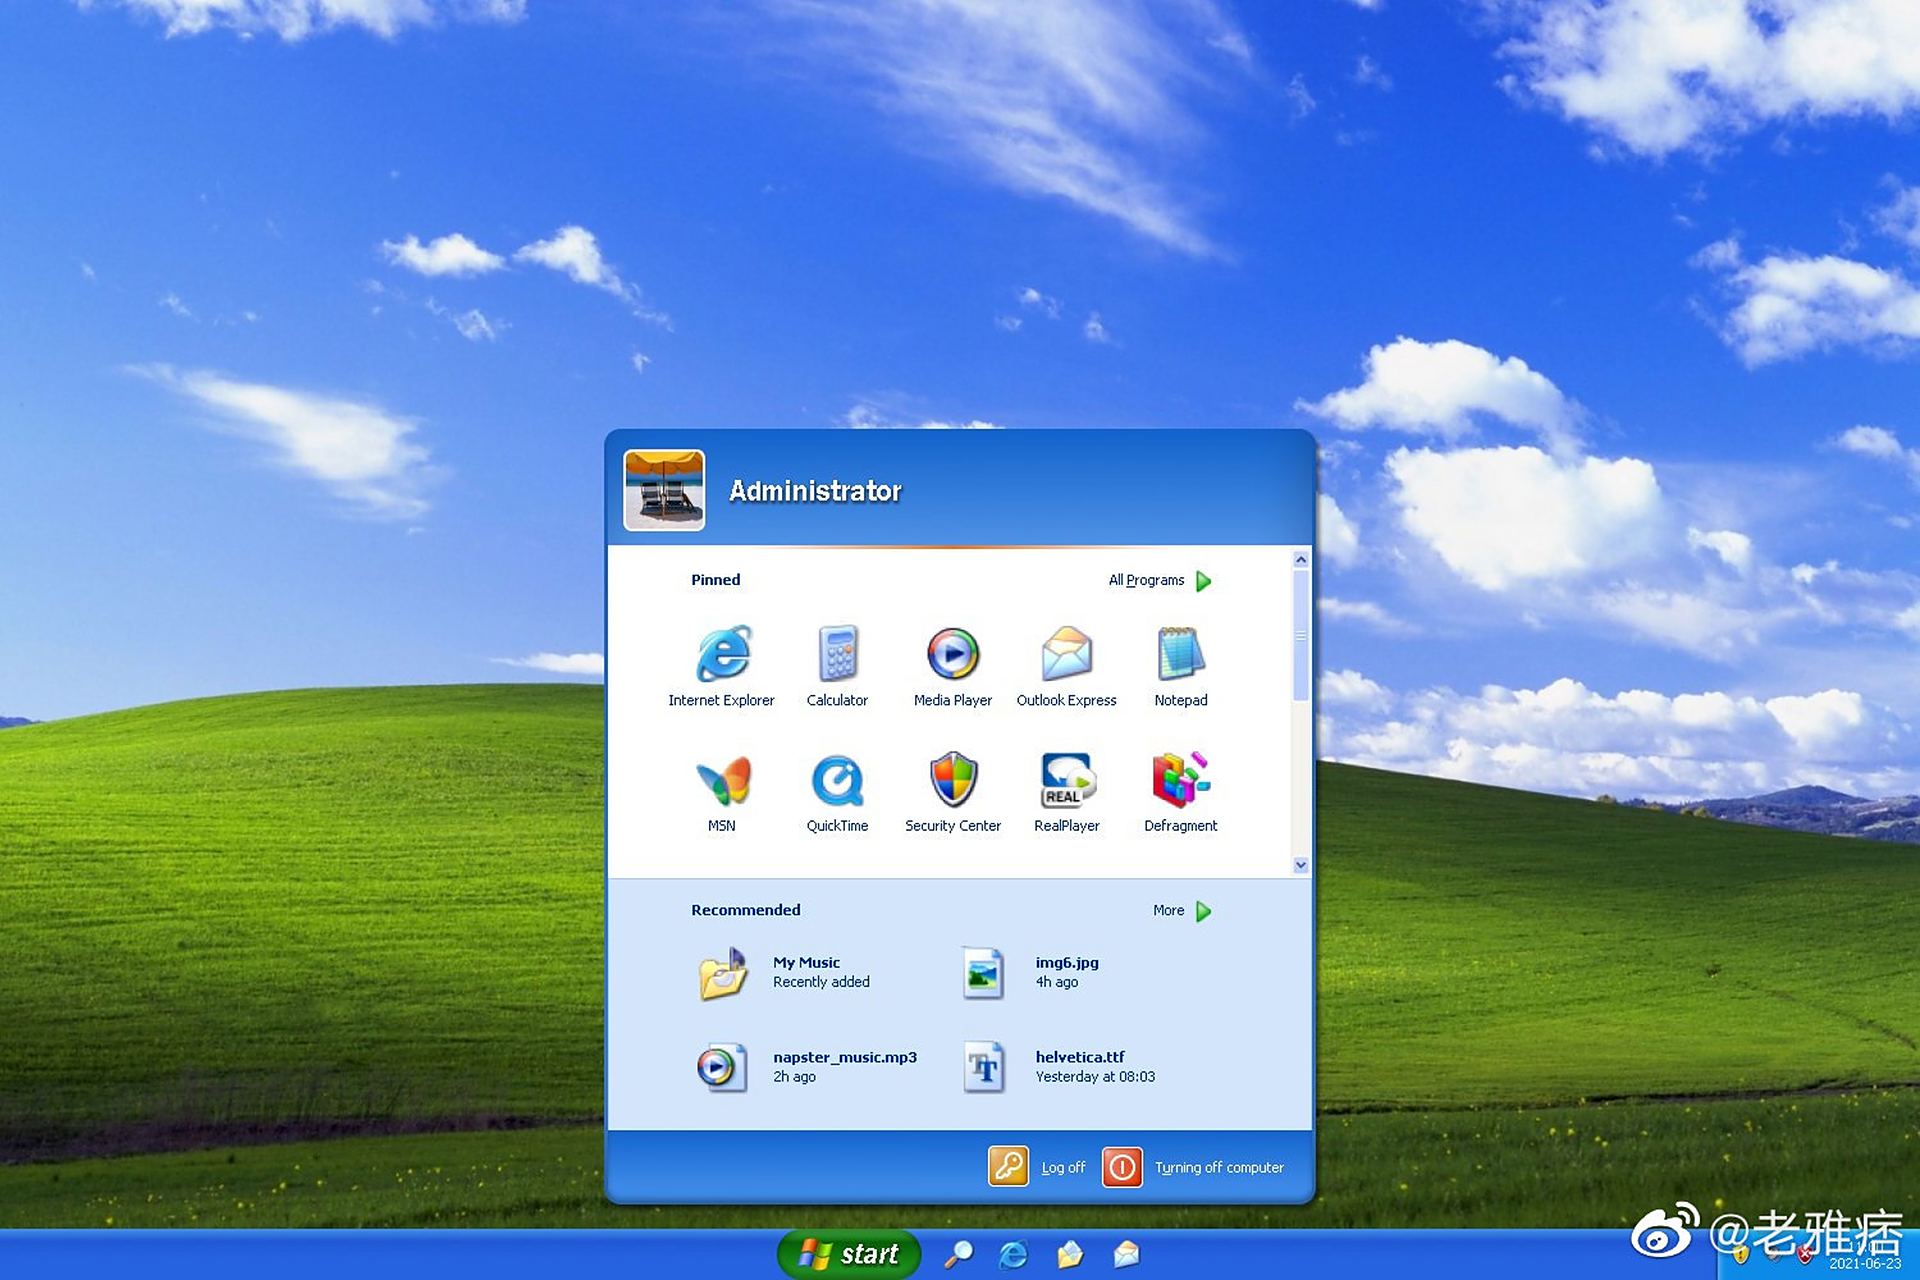Expand All Programs arrow
This screenshot has width=1920, height=1280.
pyautogui.click(x=1203, y=581)
